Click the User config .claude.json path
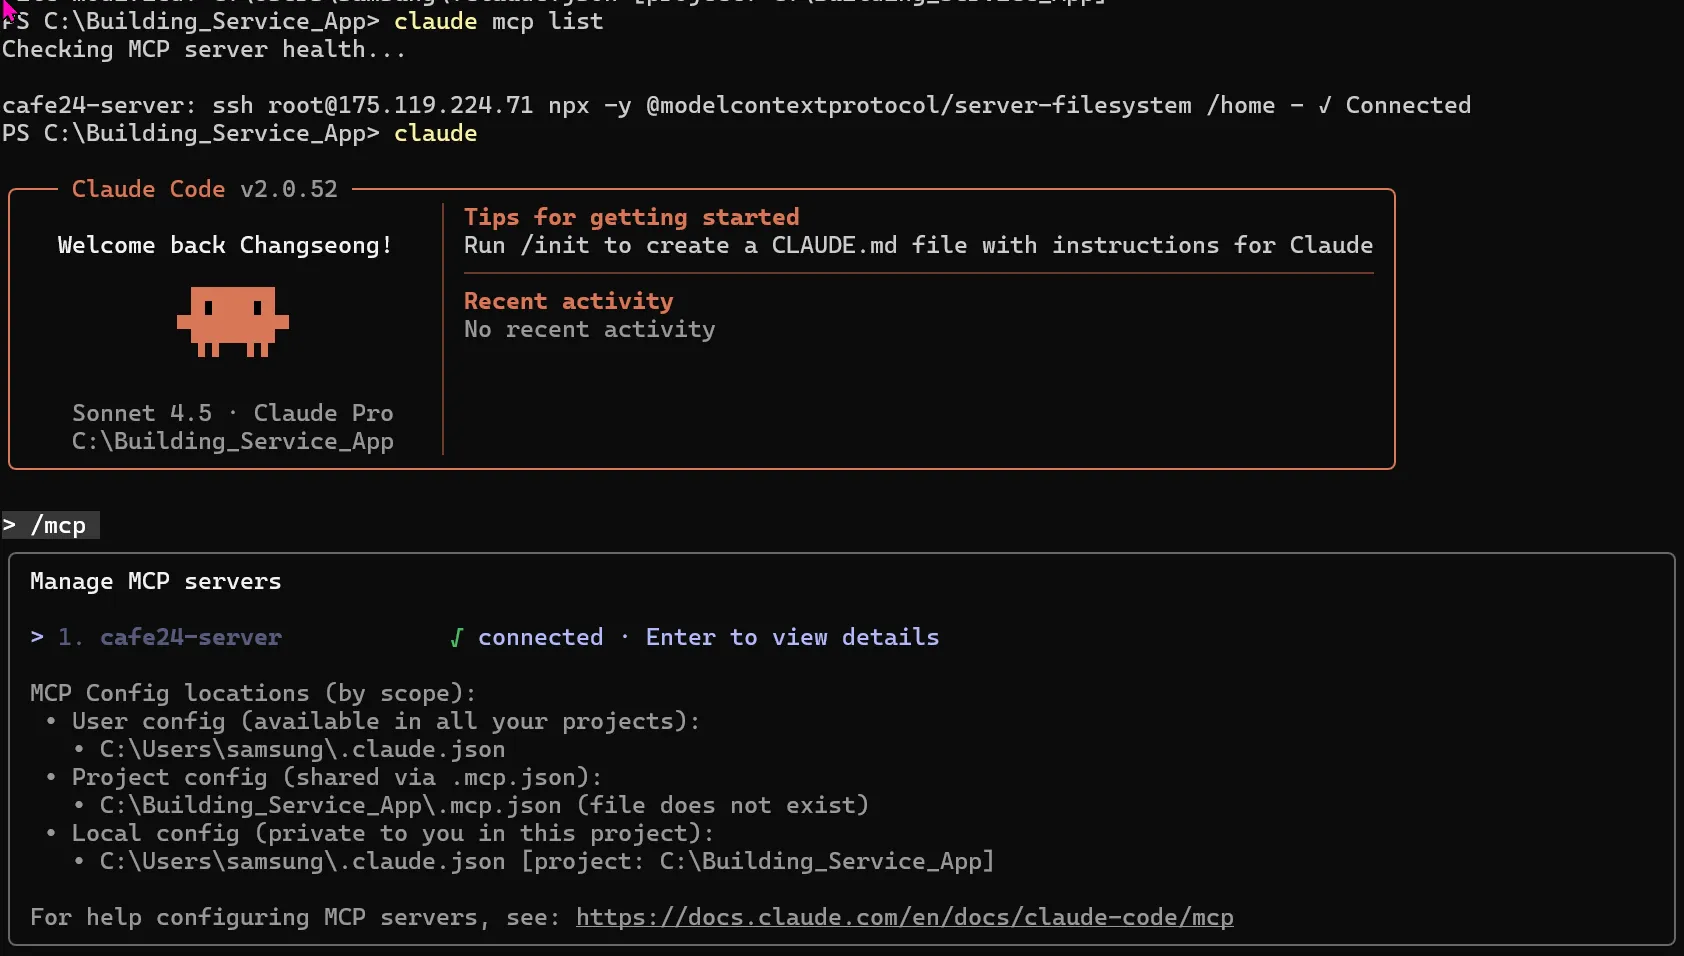The width and height of the screenshot is (1684, 956). coord(302,750)
